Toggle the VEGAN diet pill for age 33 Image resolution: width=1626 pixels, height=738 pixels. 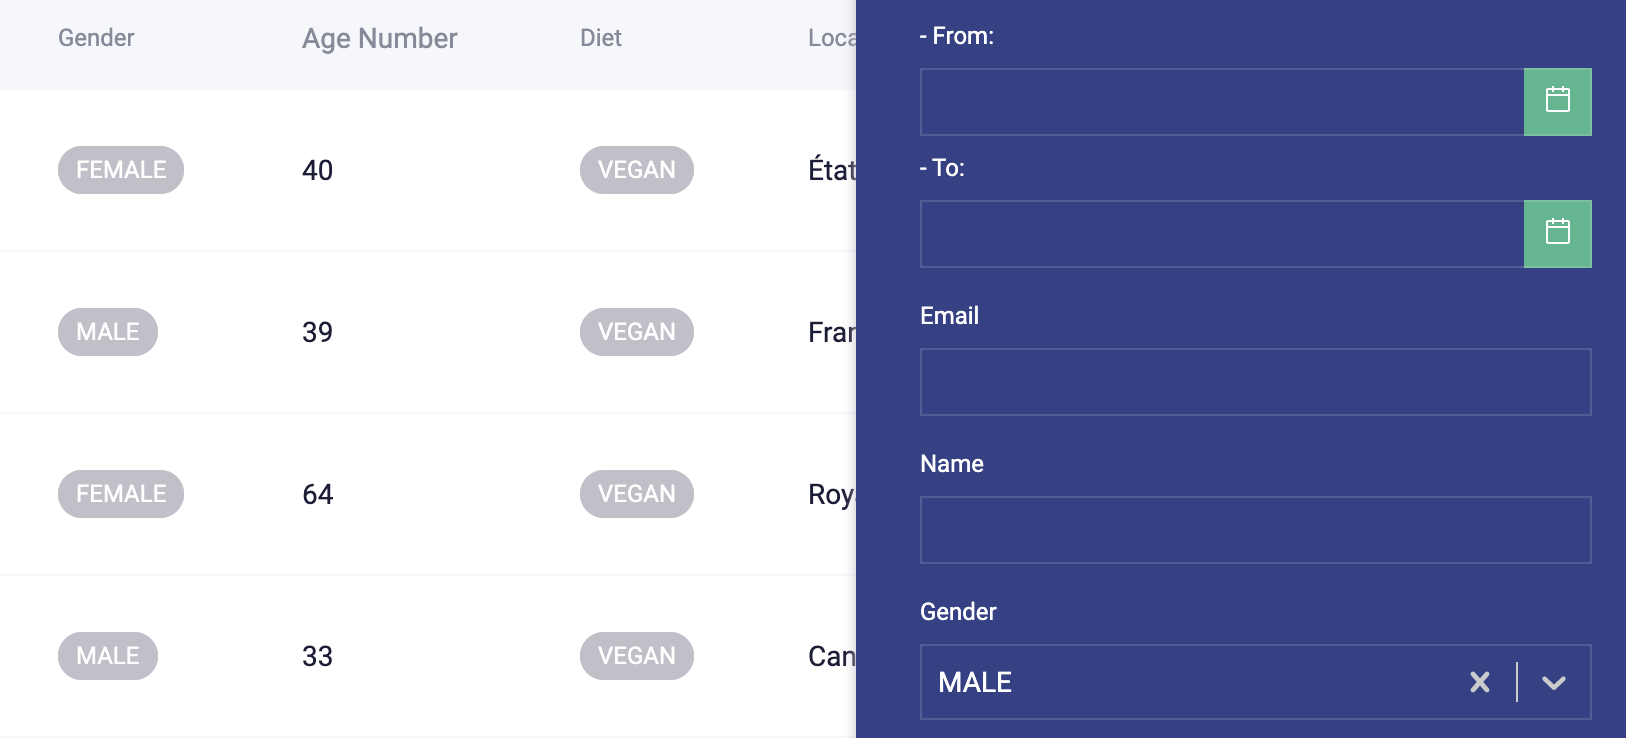click(637, 655)
